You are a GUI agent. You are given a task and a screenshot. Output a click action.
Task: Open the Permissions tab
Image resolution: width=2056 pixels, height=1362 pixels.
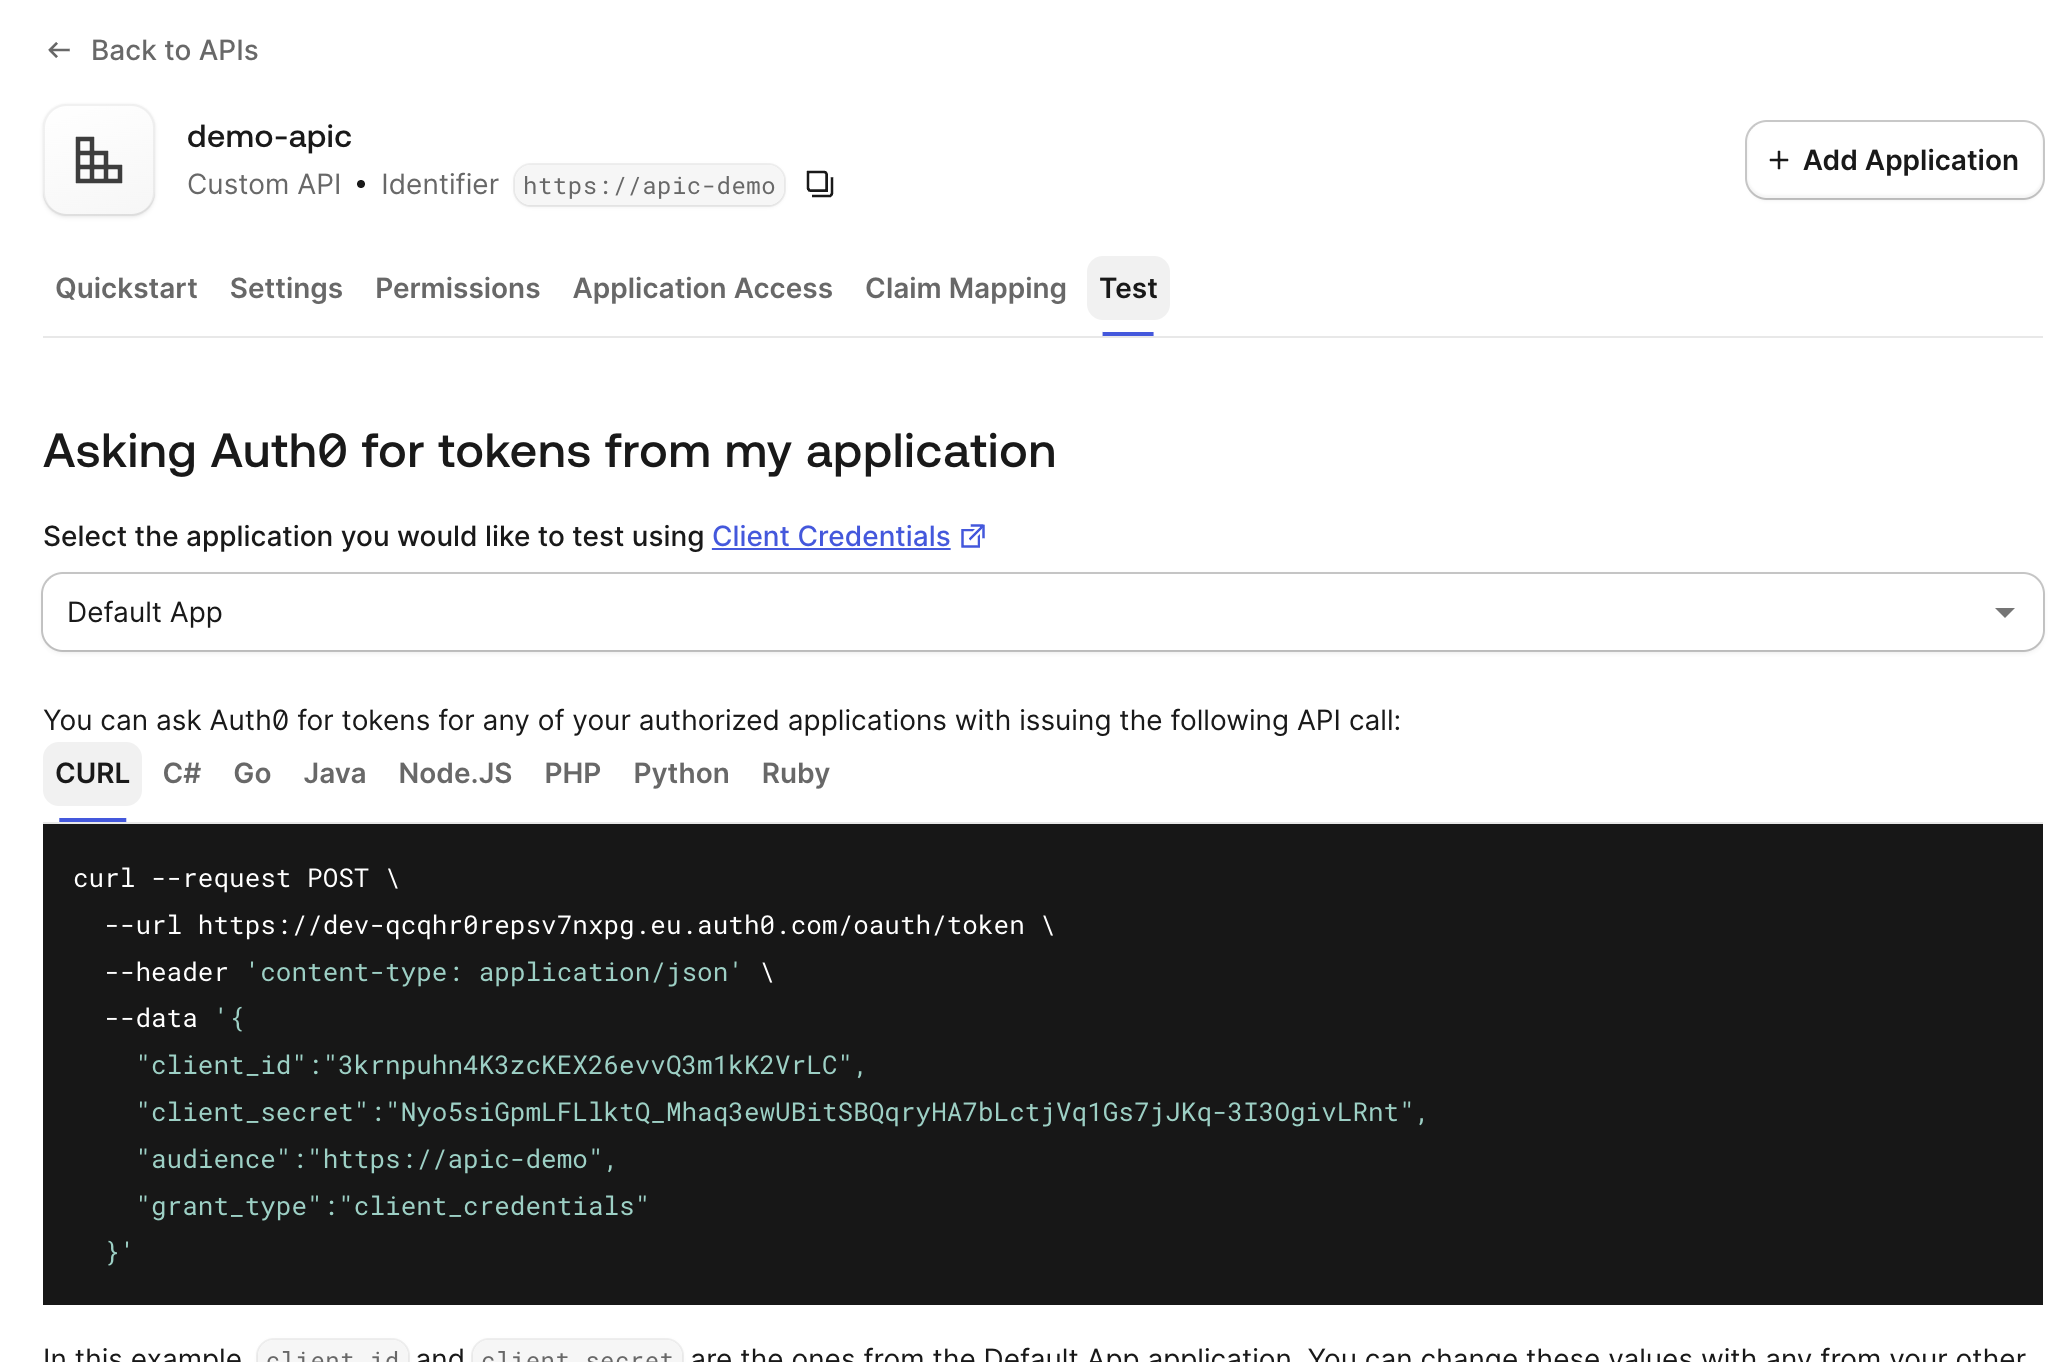pos(457,288)
